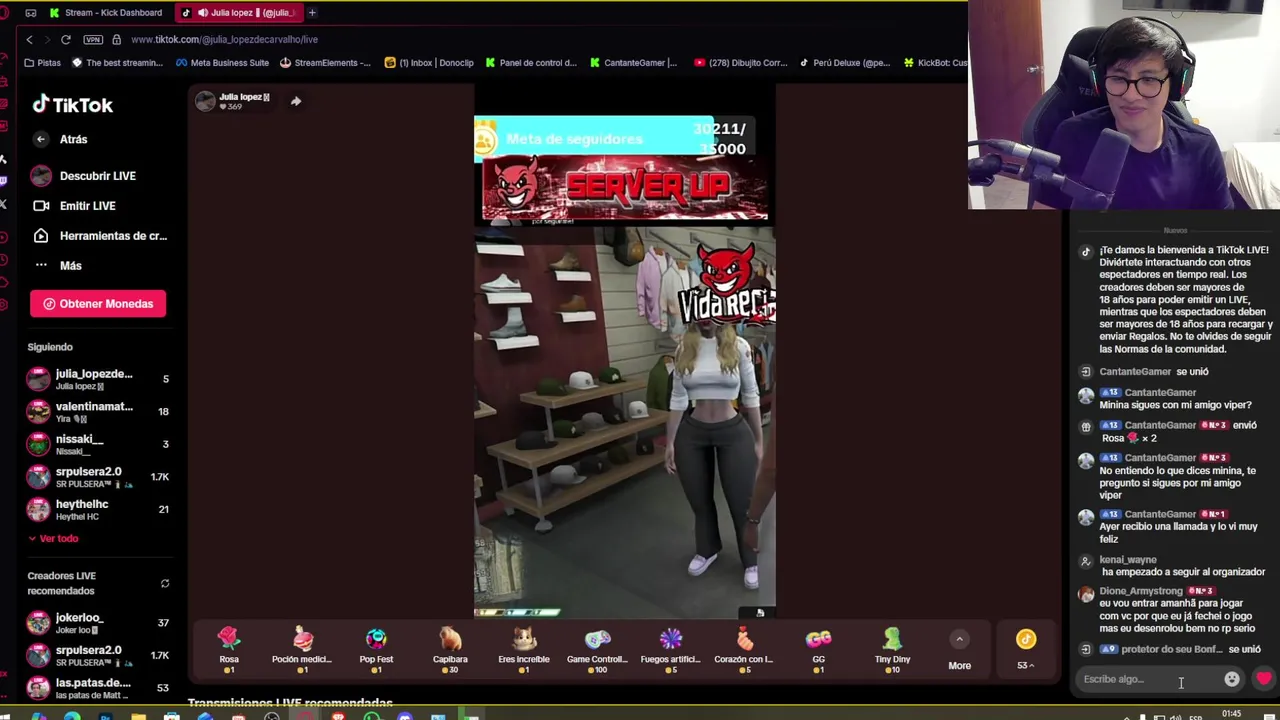The image size is (1280, 720).
Task: Open heythelhc followed live channel
Action: pyautogui.click(x=98, y=510)
